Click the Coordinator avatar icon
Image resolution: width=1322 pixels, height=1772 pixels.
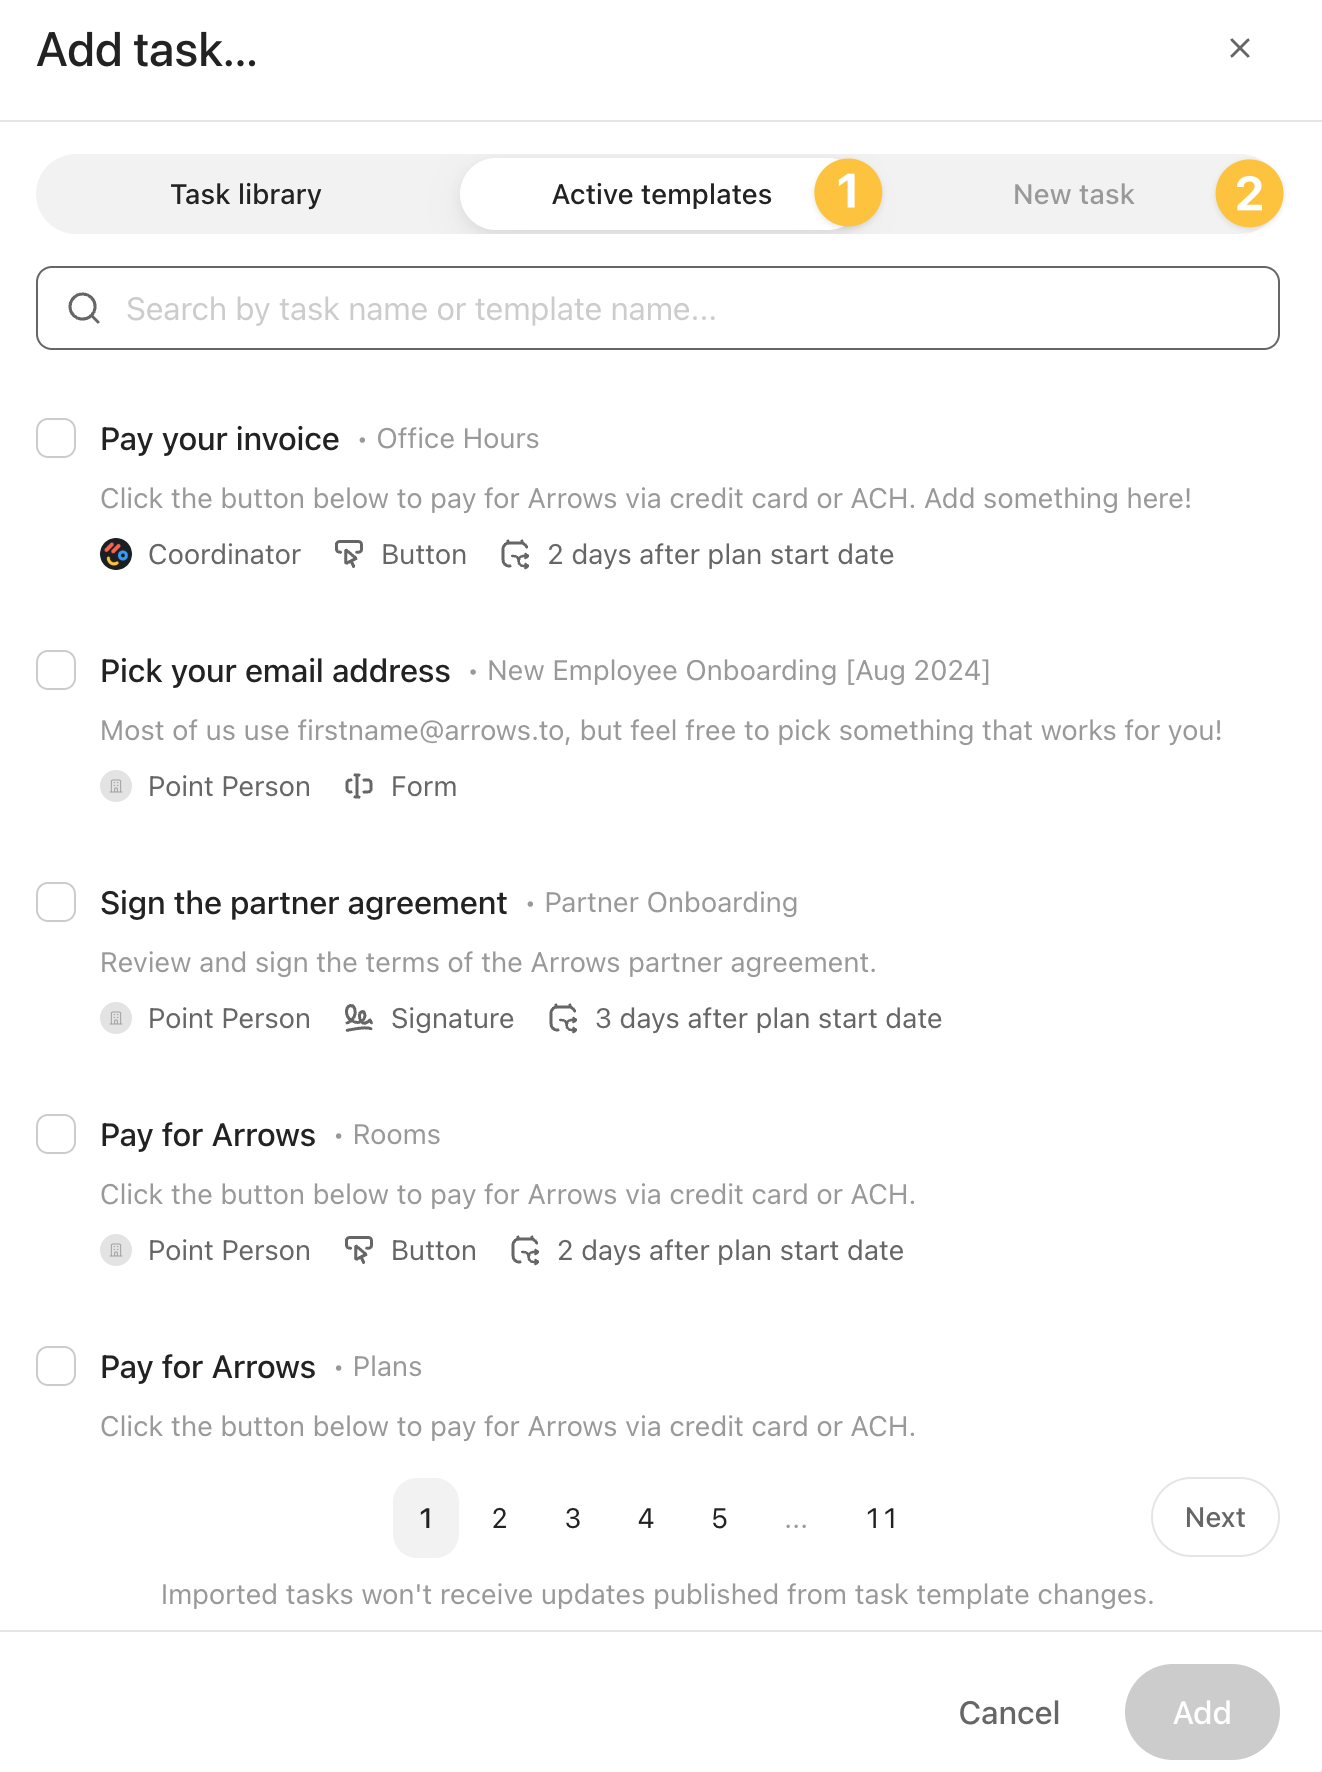pyautogui.click(x=116, y=554)
